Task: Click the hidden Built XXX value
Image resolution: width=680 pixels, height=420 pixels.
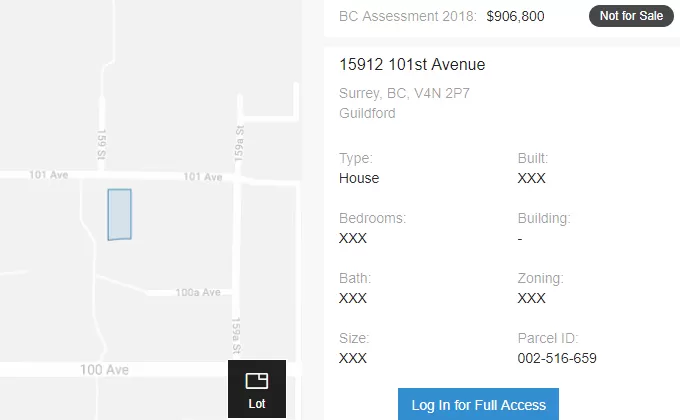Action: pos(531,178)
